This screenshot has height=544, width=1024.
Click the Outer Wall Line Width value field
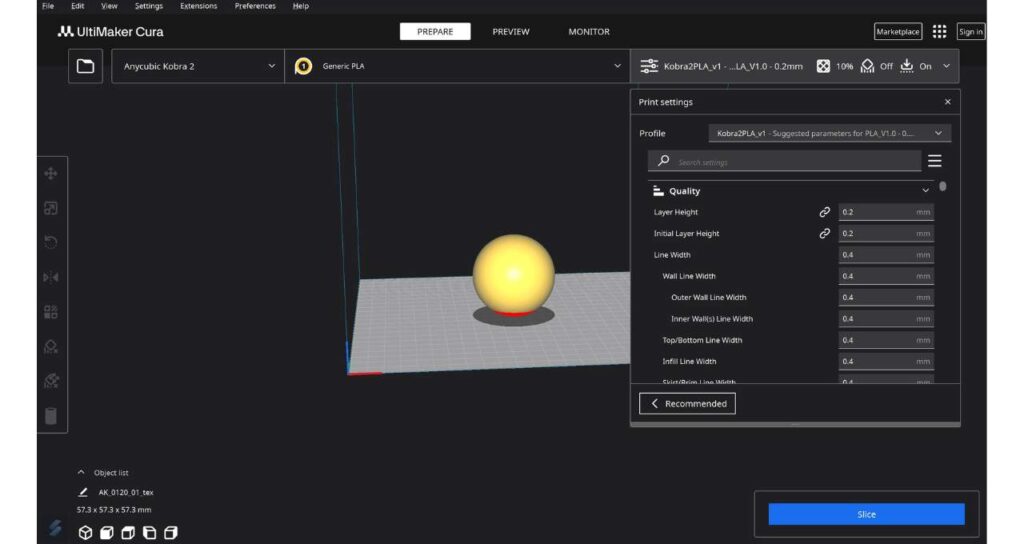click(886, 297)
